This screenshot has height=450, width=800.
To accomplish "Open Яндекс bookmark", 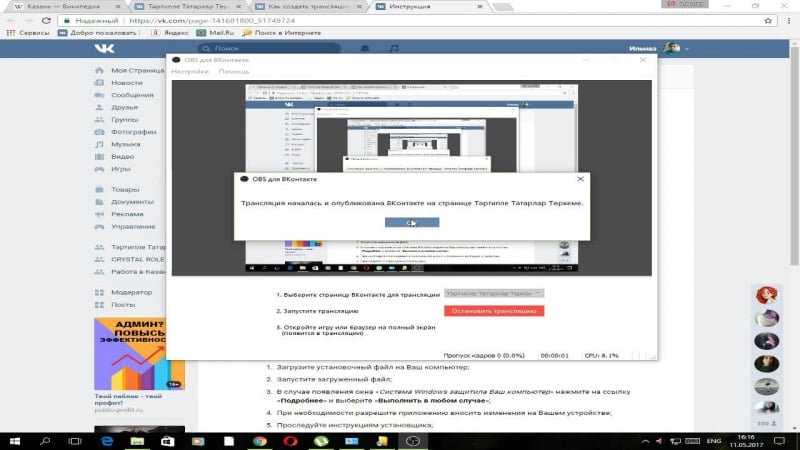I will coord(170,33).
